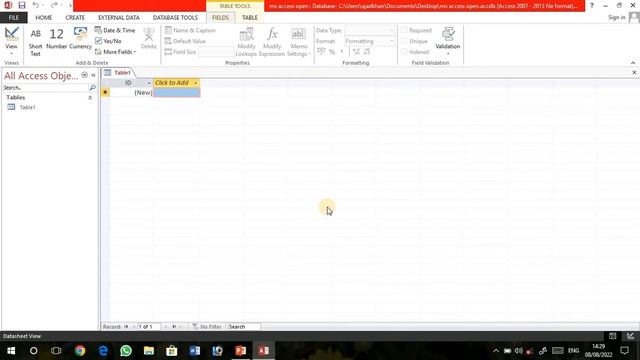Add a Short Text field

36,42
